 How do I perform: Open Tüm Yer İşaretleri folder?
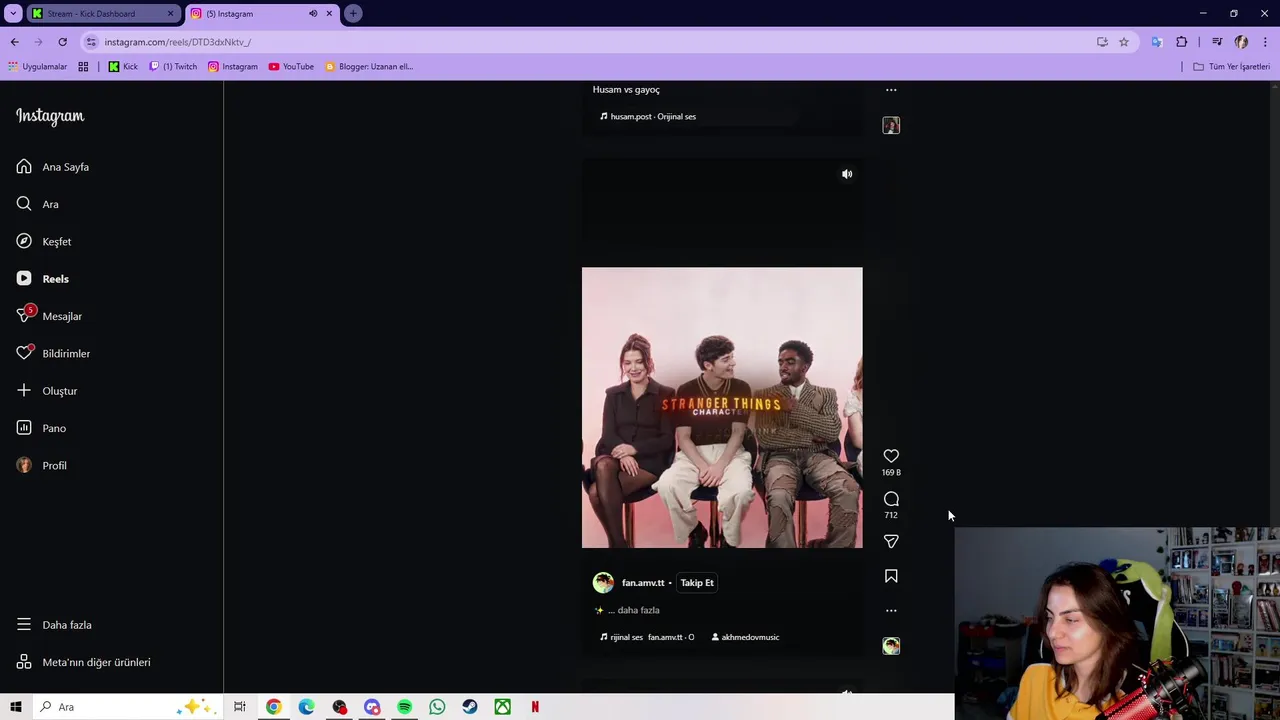[x=1232, y=67]
